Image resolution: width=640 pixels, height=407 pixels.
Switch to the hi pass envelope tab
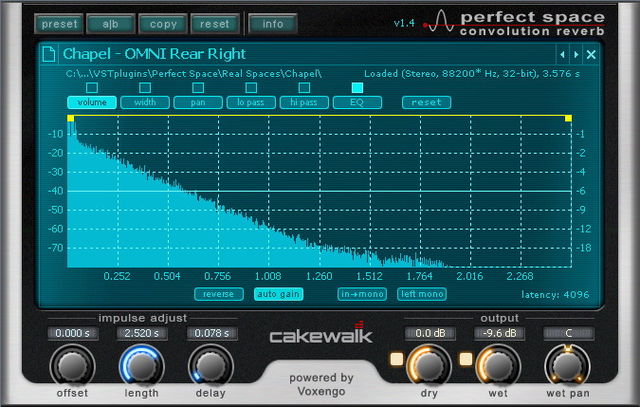click(304, 102)
